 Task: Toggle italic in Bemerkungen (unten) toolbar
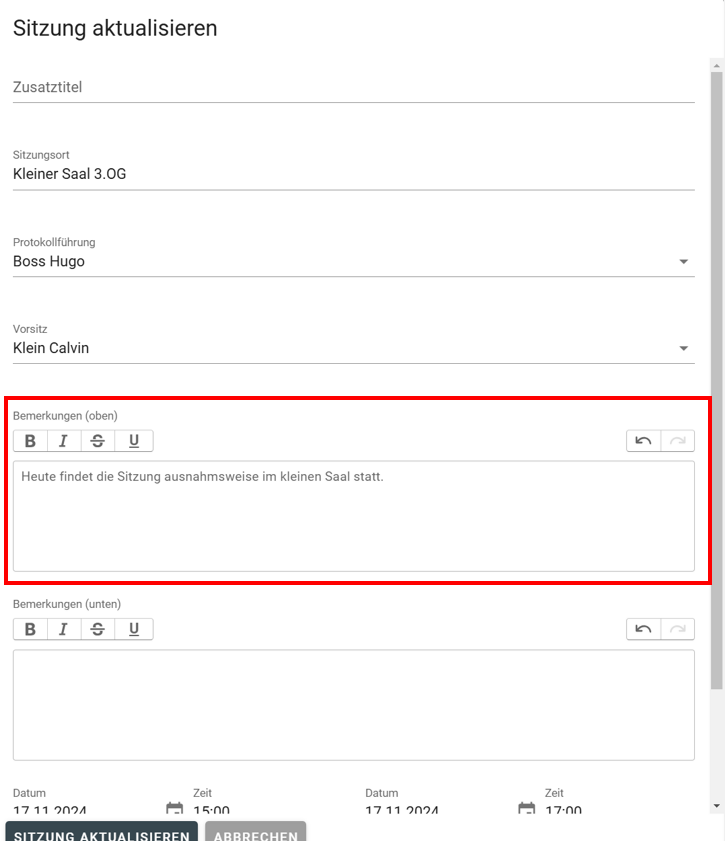pyautogui.click(x=63, y=629)
